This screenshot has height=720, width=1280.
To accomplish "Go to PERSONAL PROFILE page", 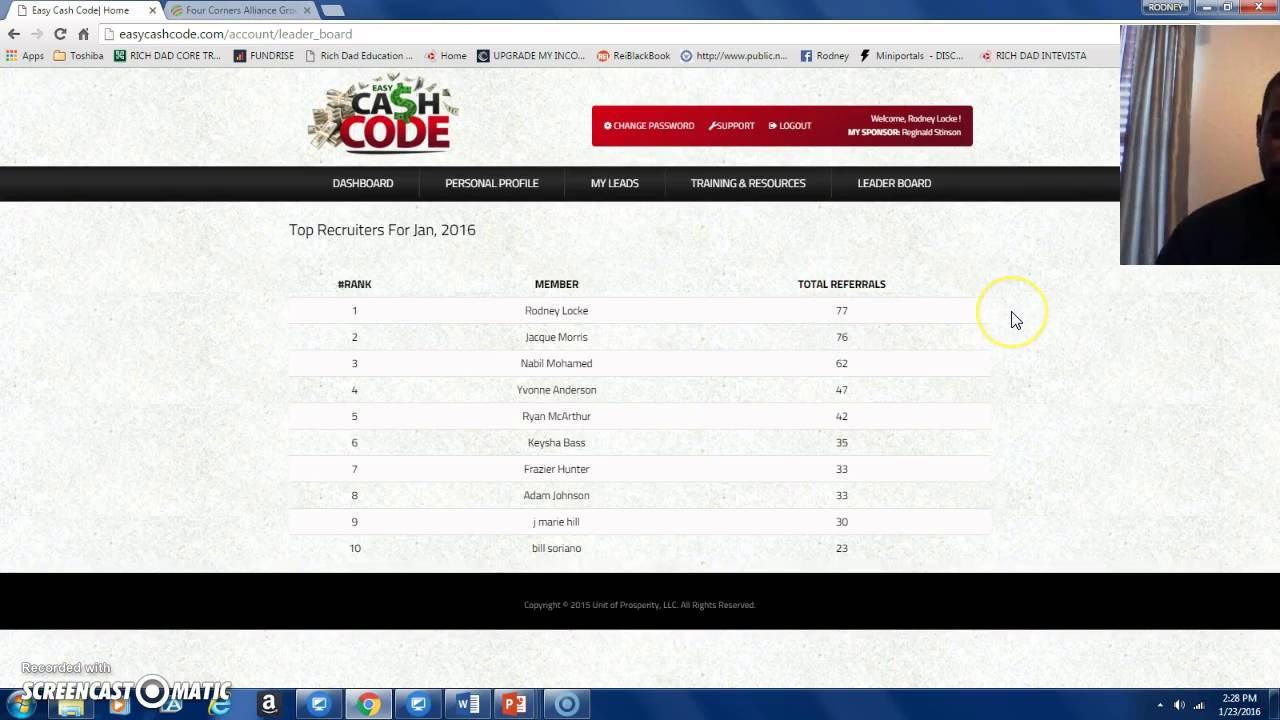I will point(492,183).
